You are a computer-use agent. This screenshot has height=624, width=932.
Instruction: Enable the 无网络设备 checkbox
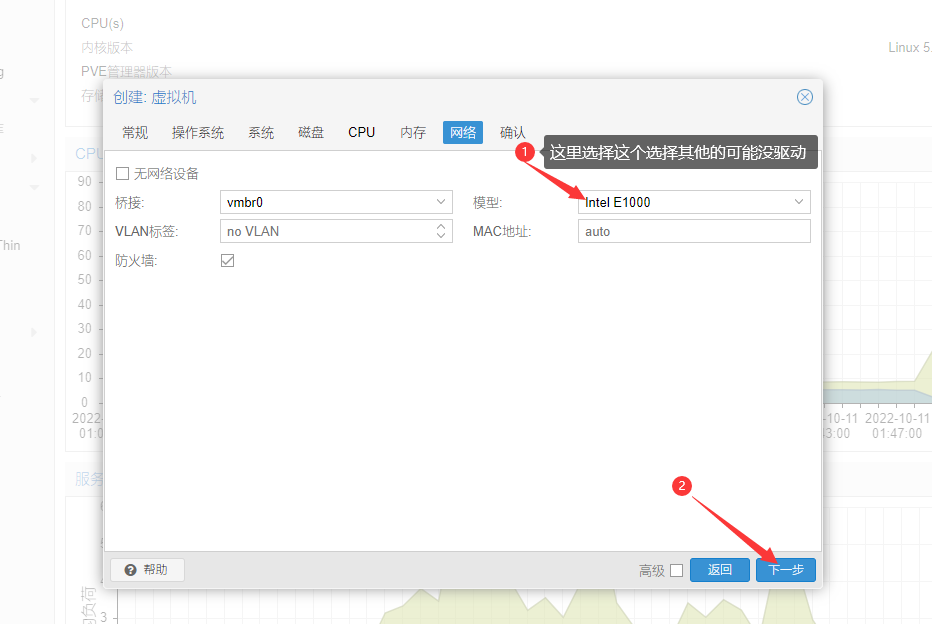pos(122,174)
